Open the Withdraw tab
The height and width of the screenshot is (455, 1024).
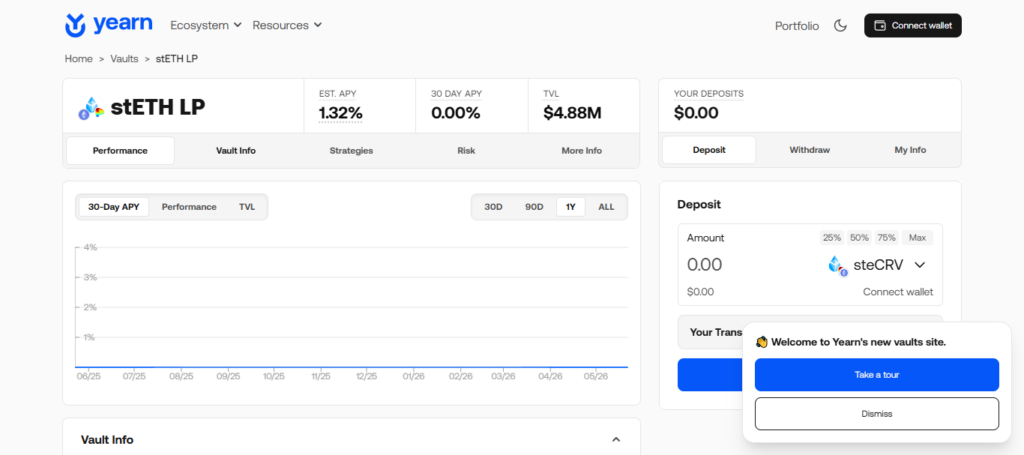pos(809,150)
